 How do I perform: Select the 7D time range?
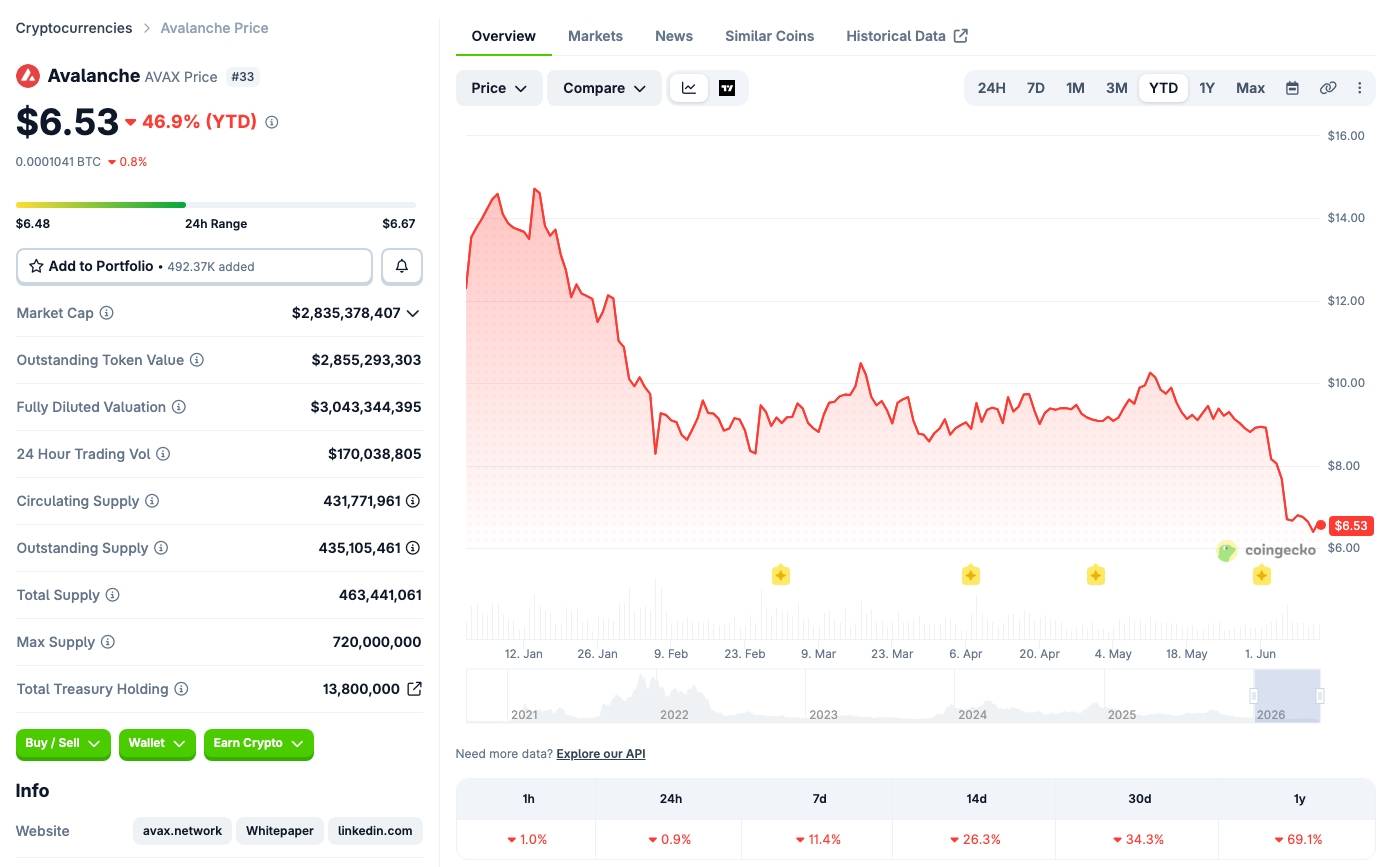[x=1036, y=88]
